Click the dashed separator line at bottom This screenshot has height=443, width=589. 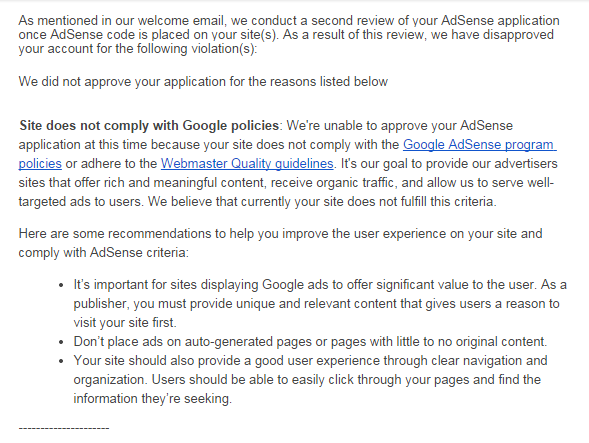click(64, 428)
